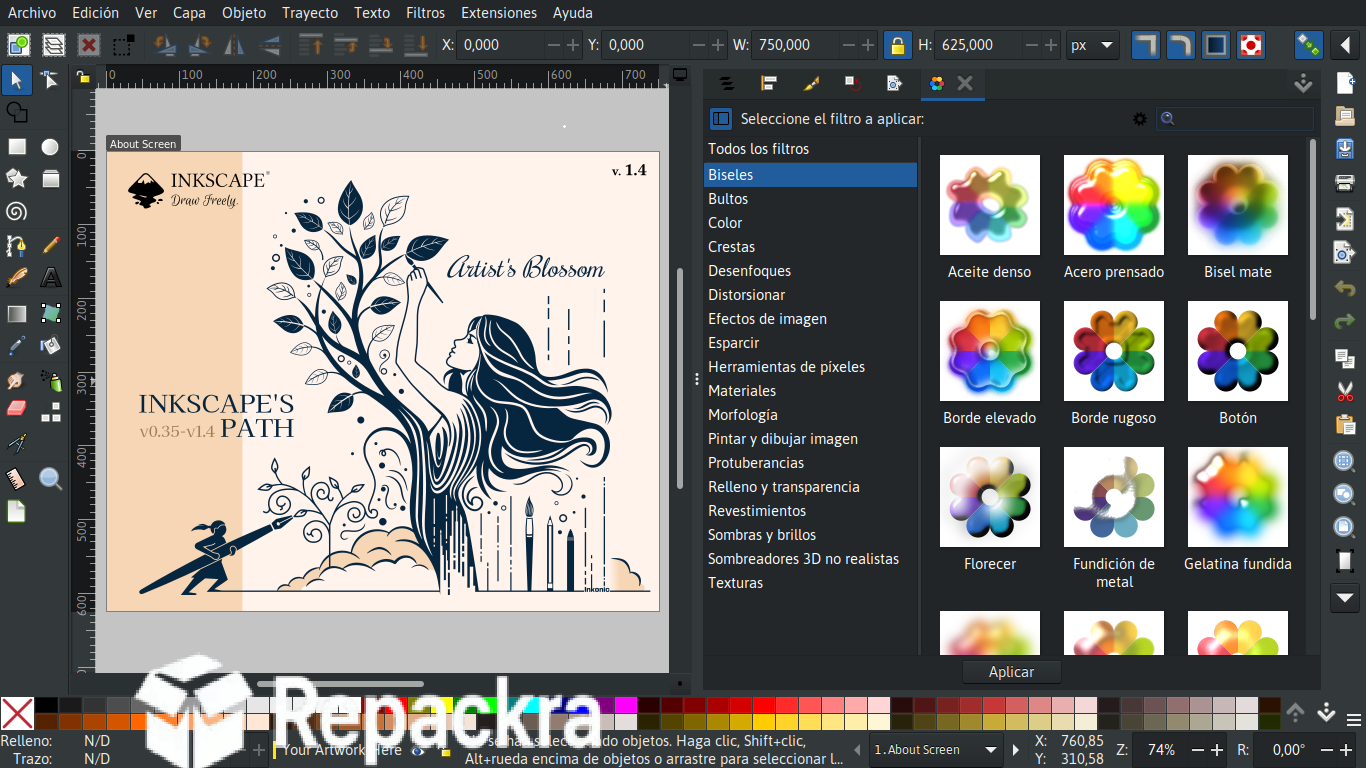Toggle scale stroke width button

click(1146, 45)
